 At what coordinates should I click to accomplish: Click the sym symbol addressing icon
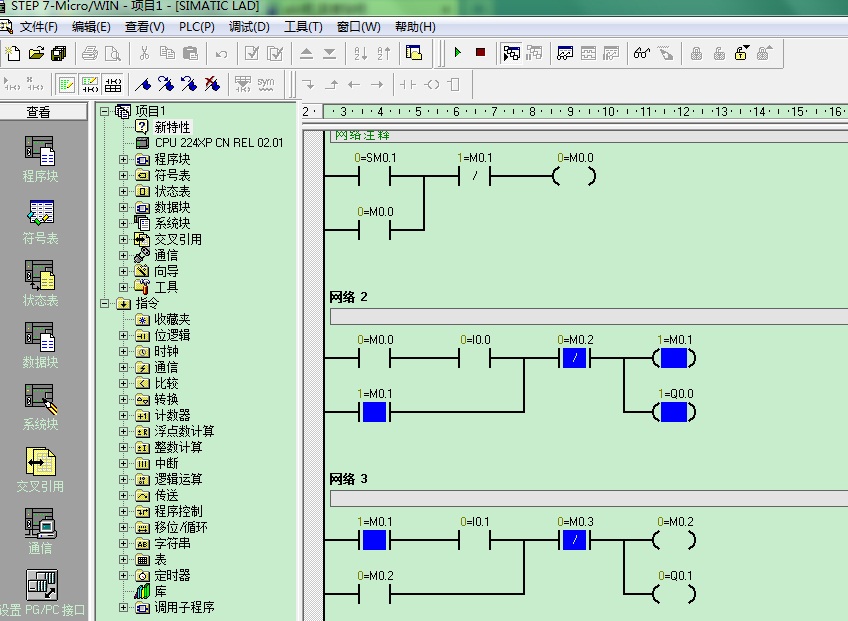[x=266, y=84]
